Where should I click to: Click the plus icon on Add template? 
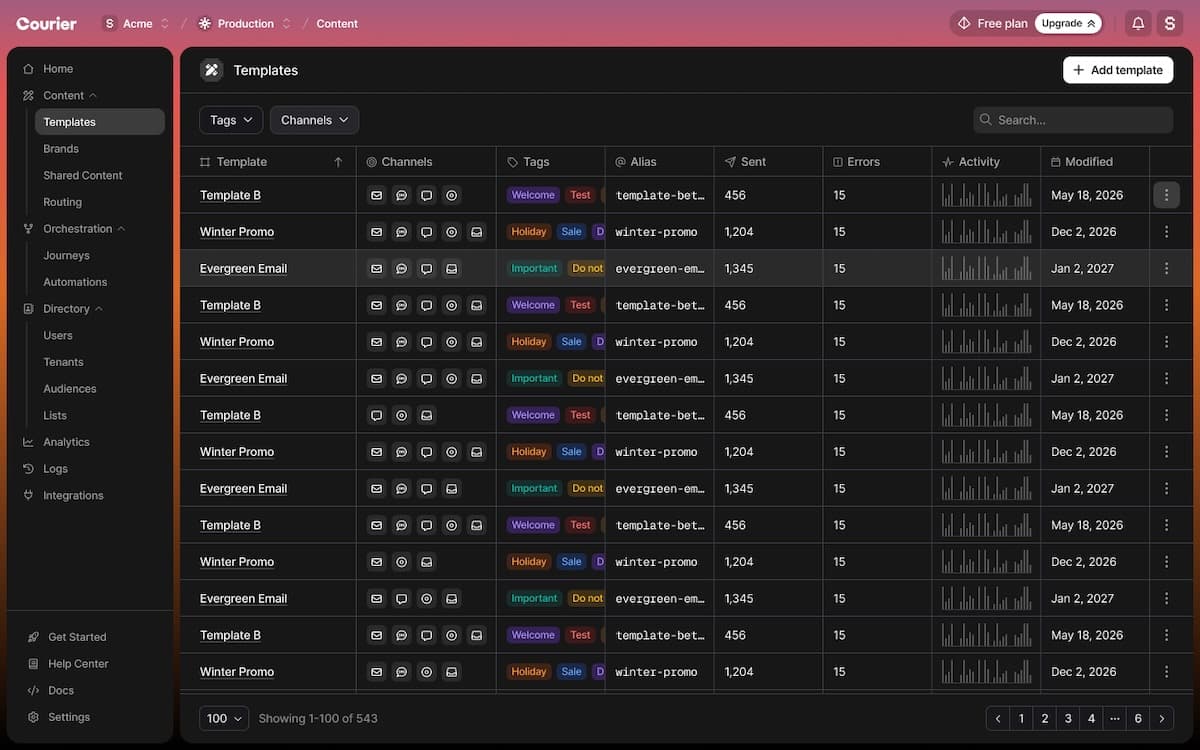point(1079,70)
